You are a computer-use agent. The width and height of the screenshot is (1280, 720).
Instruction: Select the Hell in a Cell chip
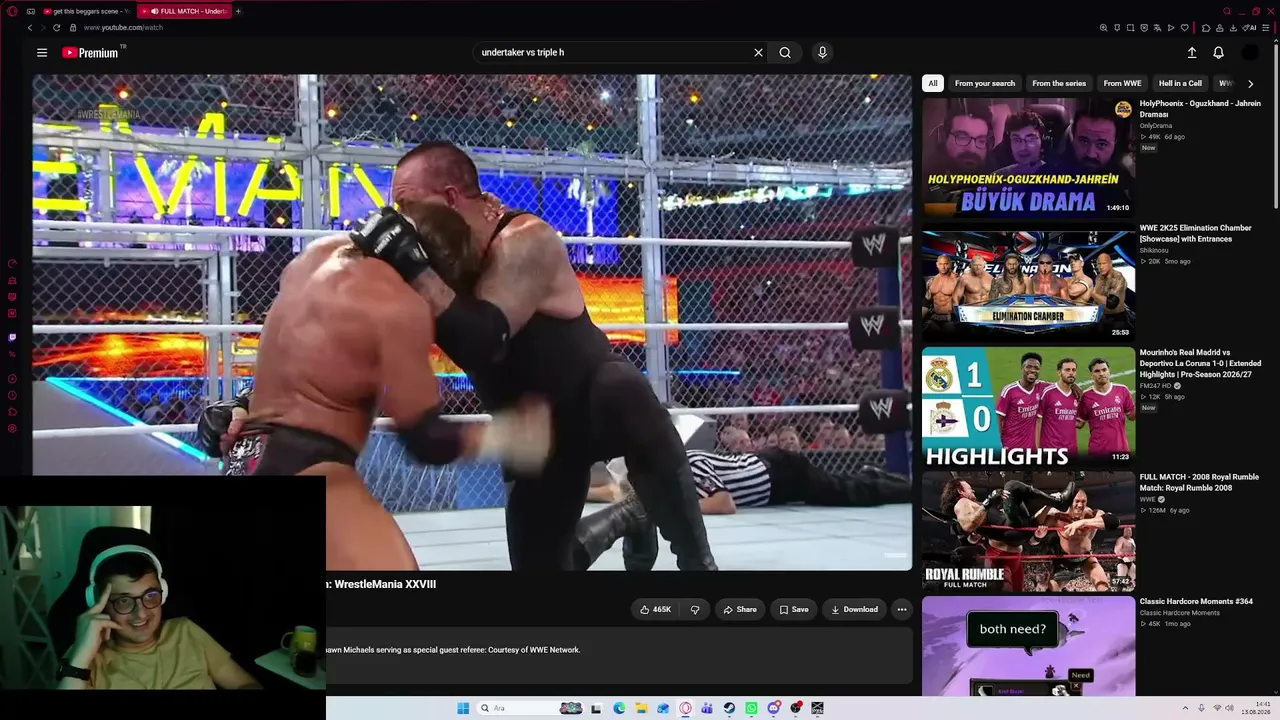(1180, 84)
